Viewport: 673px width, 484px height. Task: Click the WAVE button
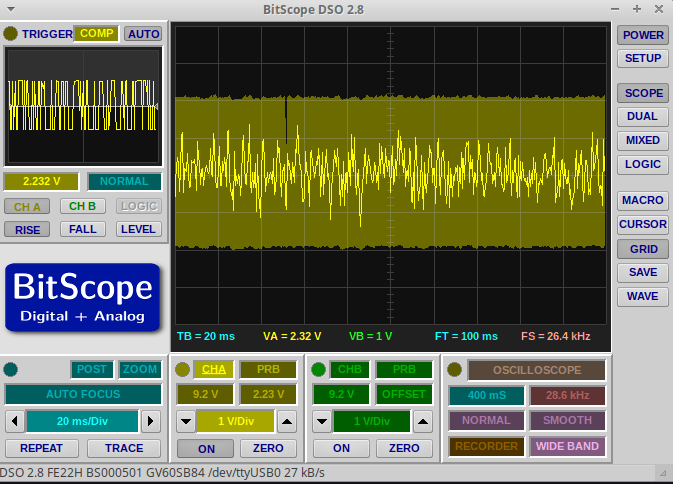point(643,296)
